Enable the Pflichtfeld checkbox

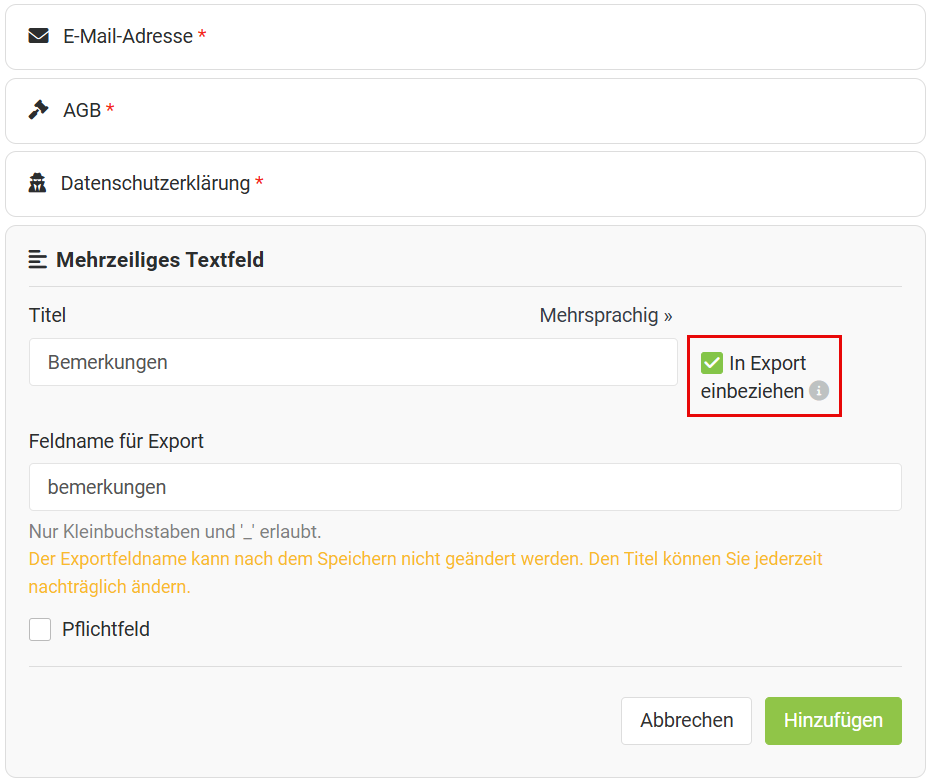(40, 629)
